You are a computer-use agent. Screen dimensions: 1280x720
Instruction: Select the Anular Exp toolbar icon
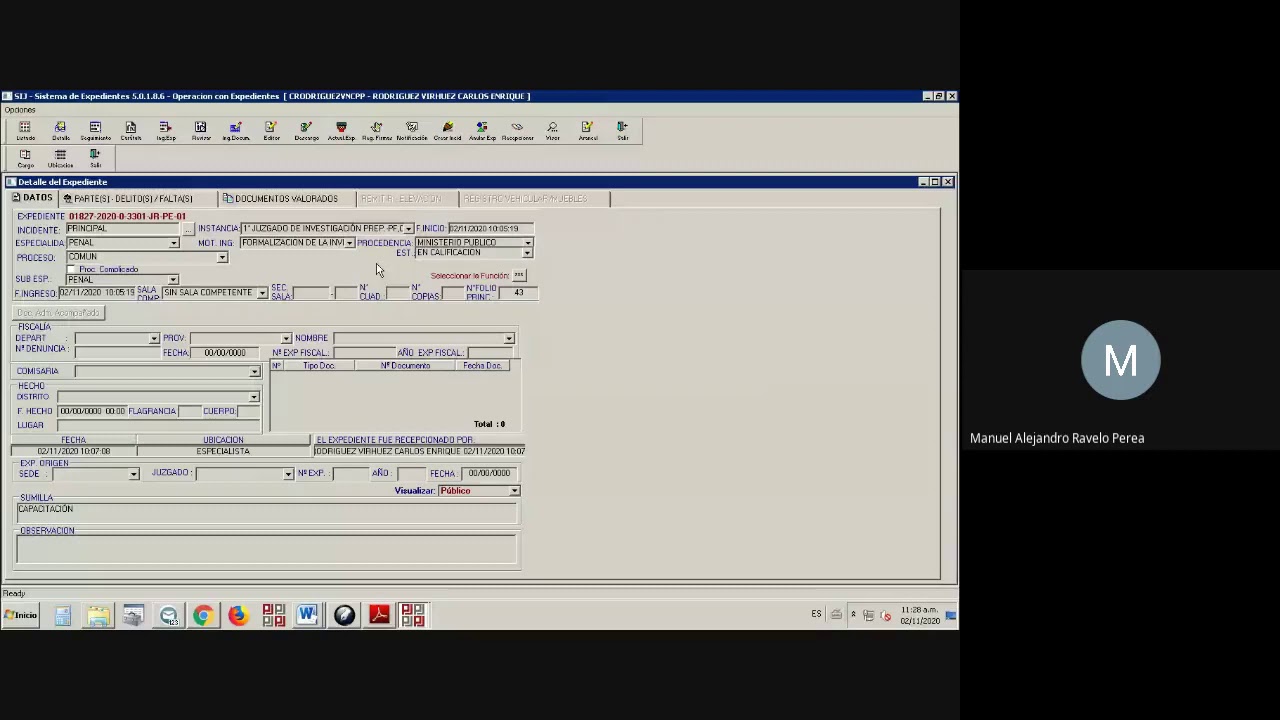click(x=482, y=131)
